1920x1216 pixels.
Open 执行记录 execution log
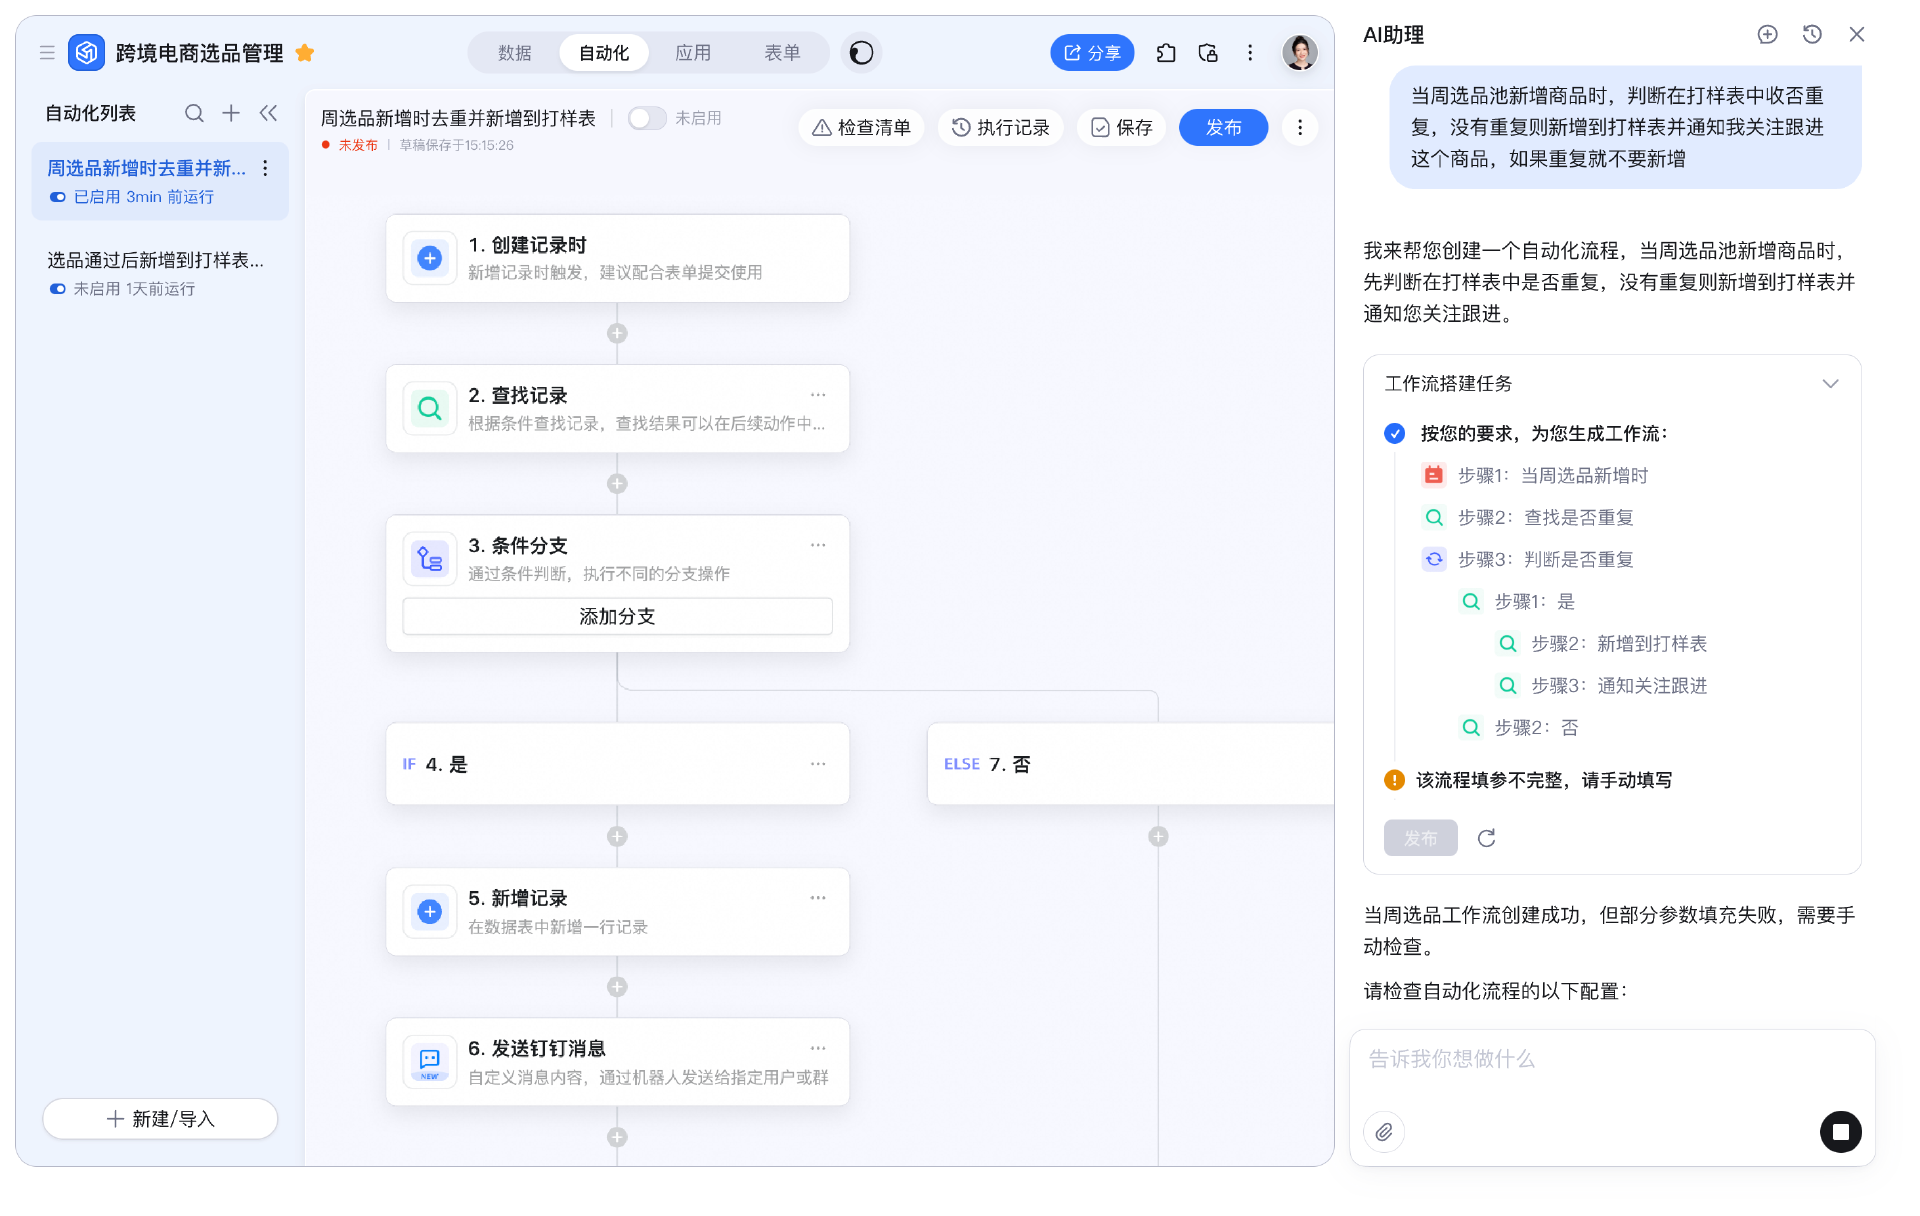[1000, 128]
